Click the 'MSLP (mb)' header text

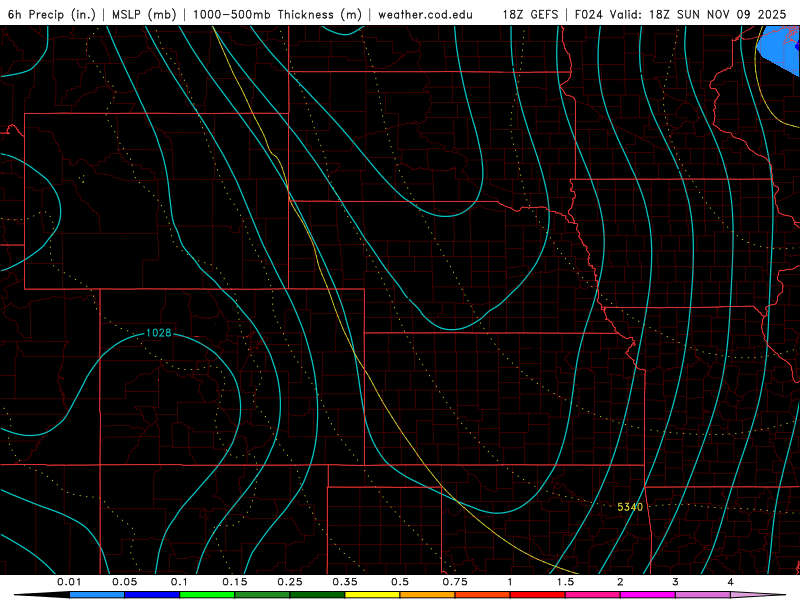tap(144, 14)
